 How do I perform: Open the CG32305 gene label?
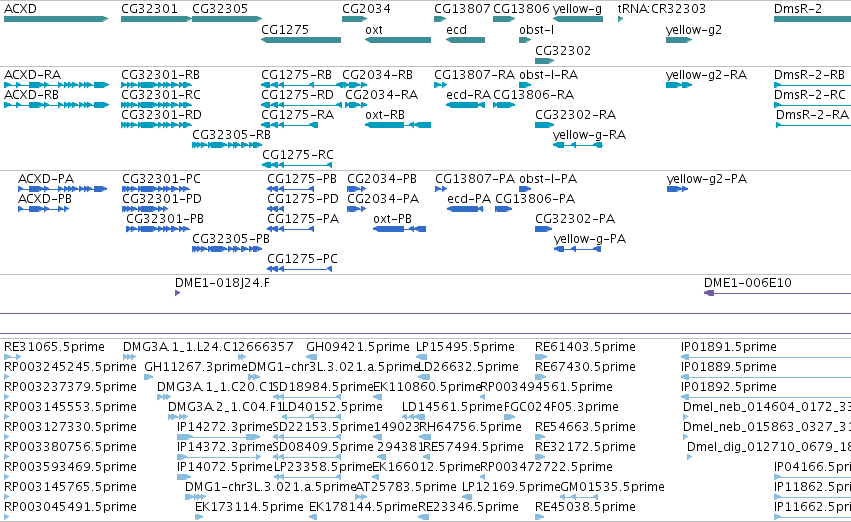point(220,9)
